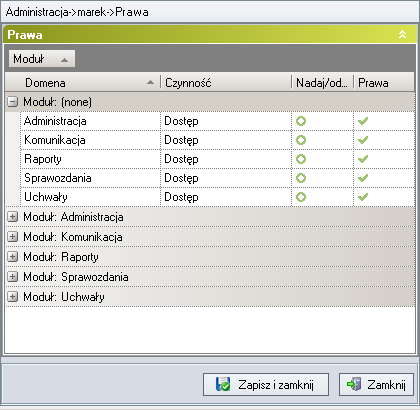Toggle the Prawa checkmark for Administracja
This screenshot has height=410, width=420.
click(363, 121)
